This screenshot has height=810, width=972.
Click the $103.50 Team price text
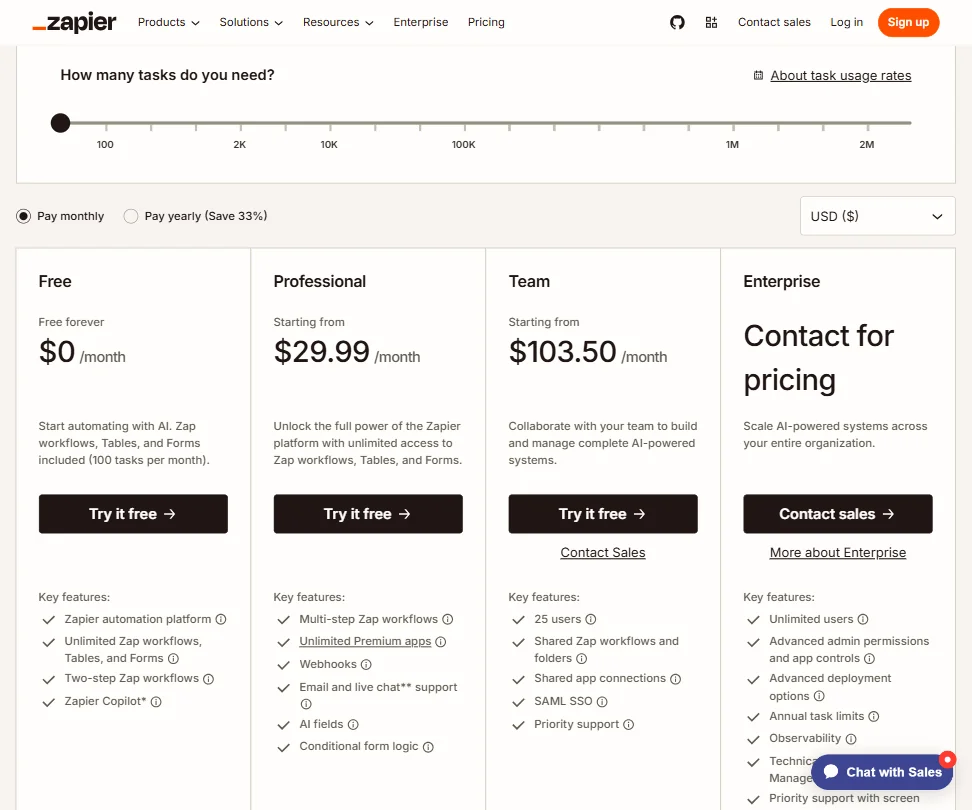coord(563,352)
